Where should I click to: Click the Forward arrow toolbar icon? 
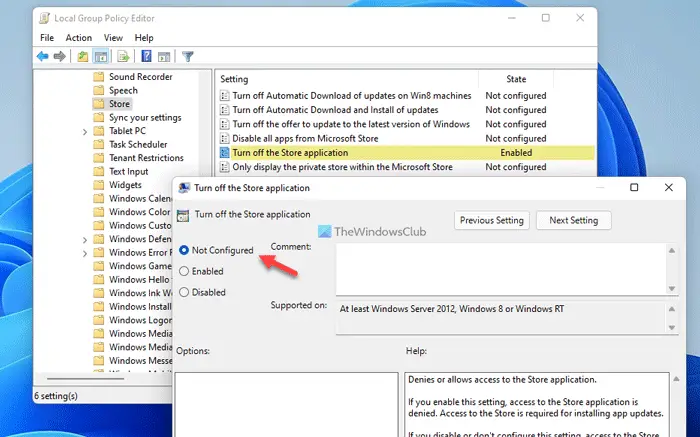point(59,57)
